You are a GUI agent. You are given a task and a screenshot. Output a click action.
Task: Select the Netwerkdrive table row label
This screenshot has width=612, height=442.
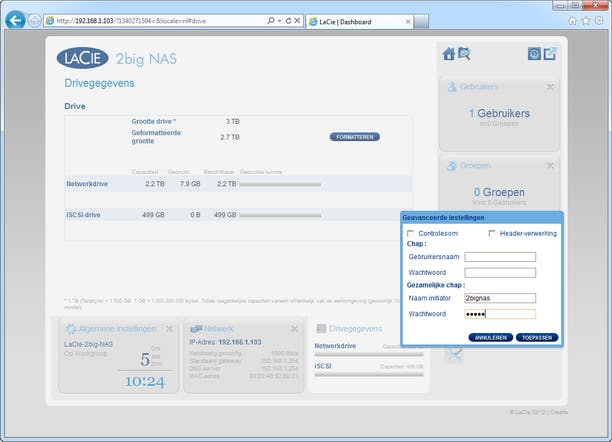87,184
